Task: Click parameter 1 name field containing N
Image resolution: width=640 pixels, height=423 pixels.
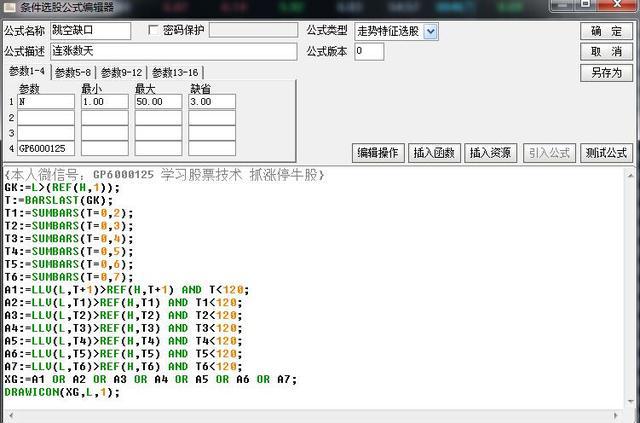Action: [x=46, y=102]
